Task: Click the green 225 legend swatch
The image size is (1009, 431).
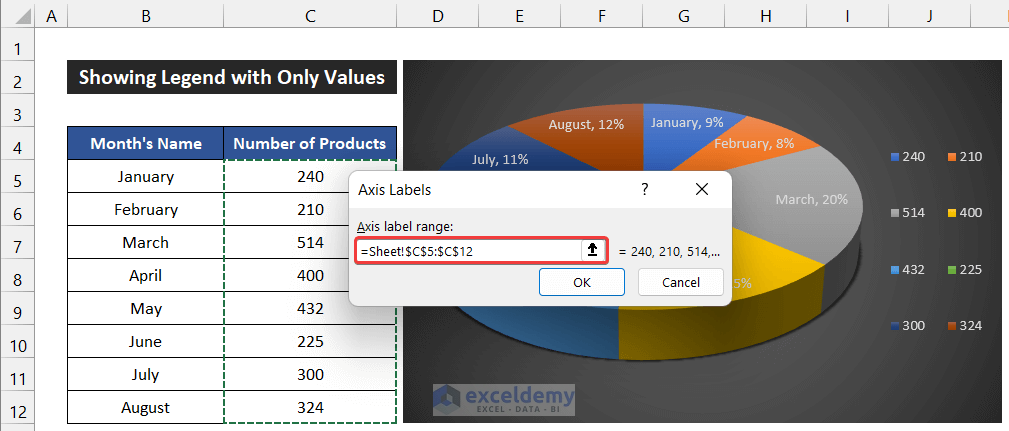Action: 950,270
